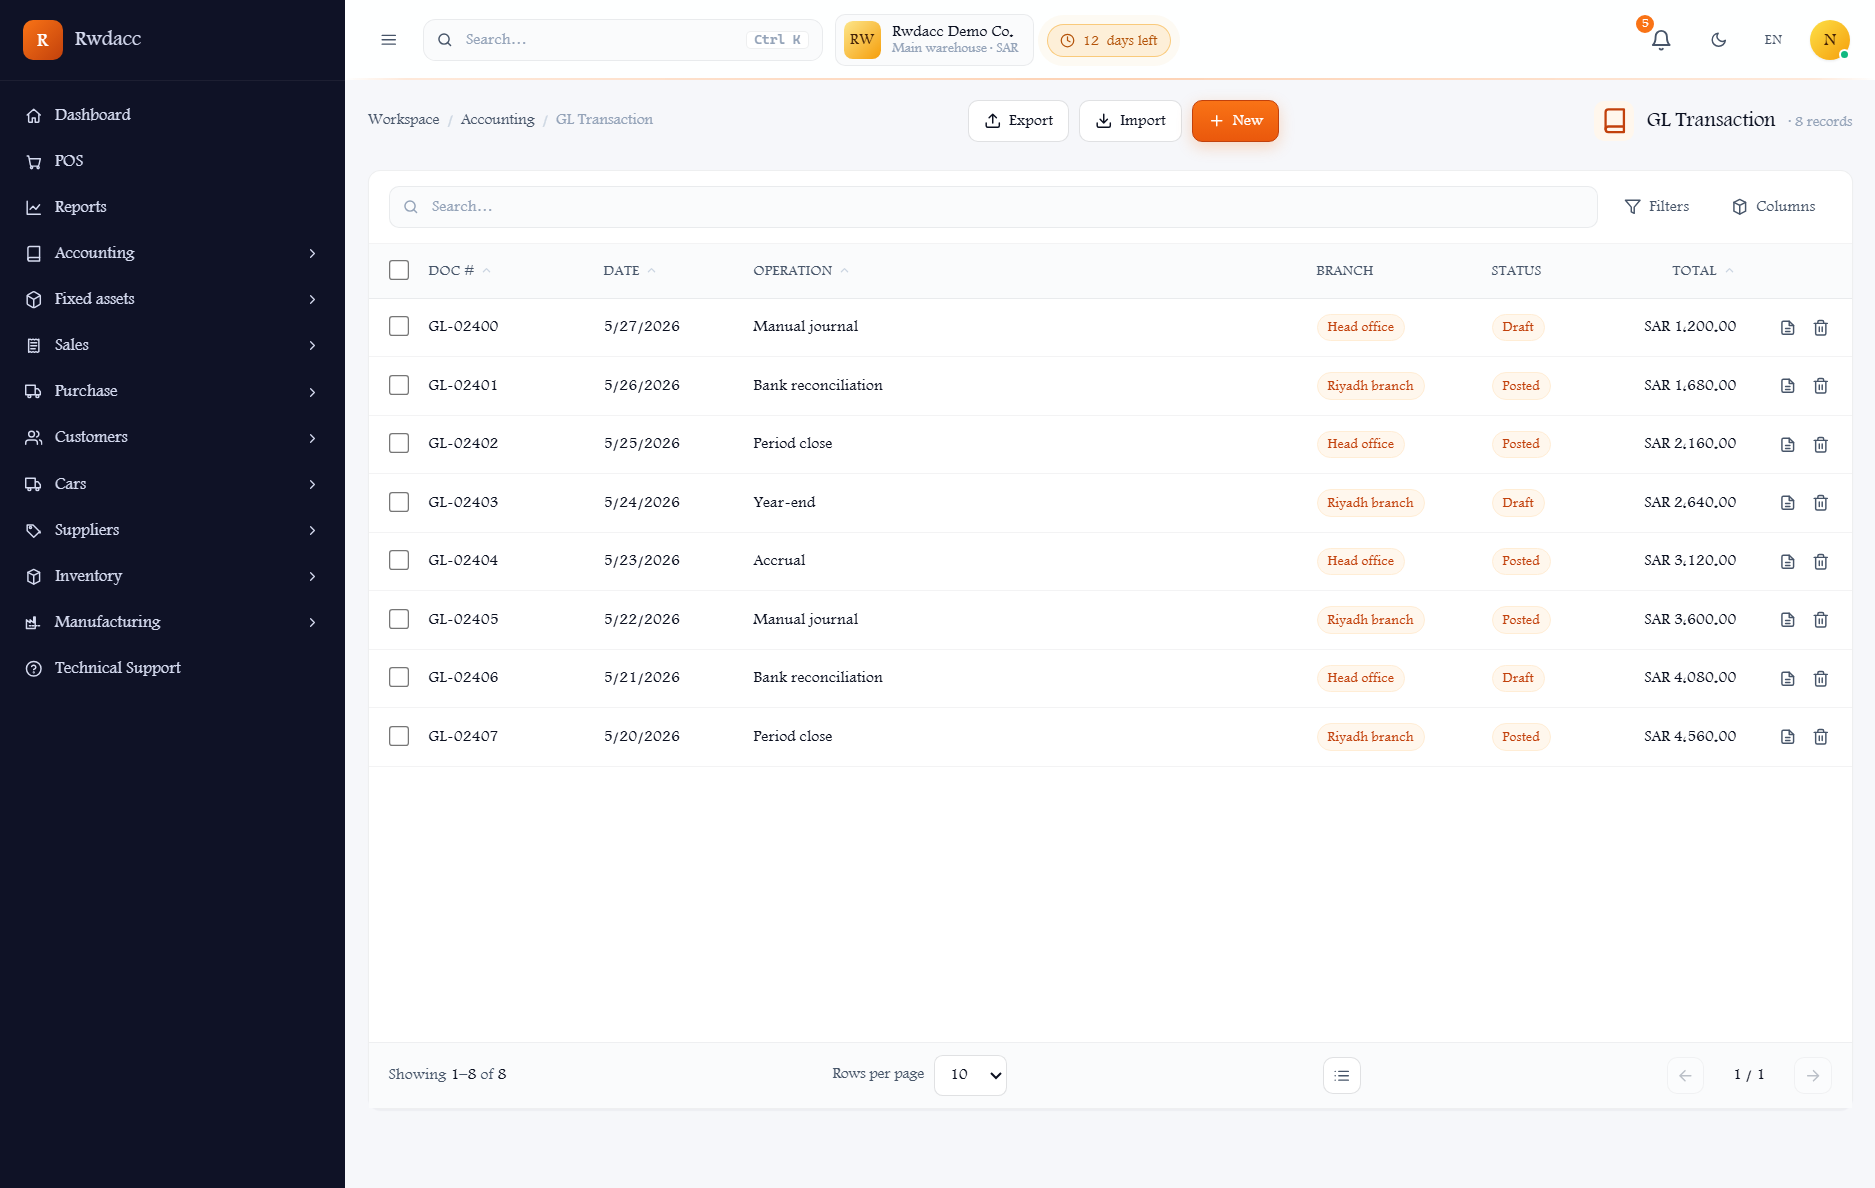1875x1188 pixels.
Task: Check the GL-02407 row checkbox
Action: click(399, 736)
